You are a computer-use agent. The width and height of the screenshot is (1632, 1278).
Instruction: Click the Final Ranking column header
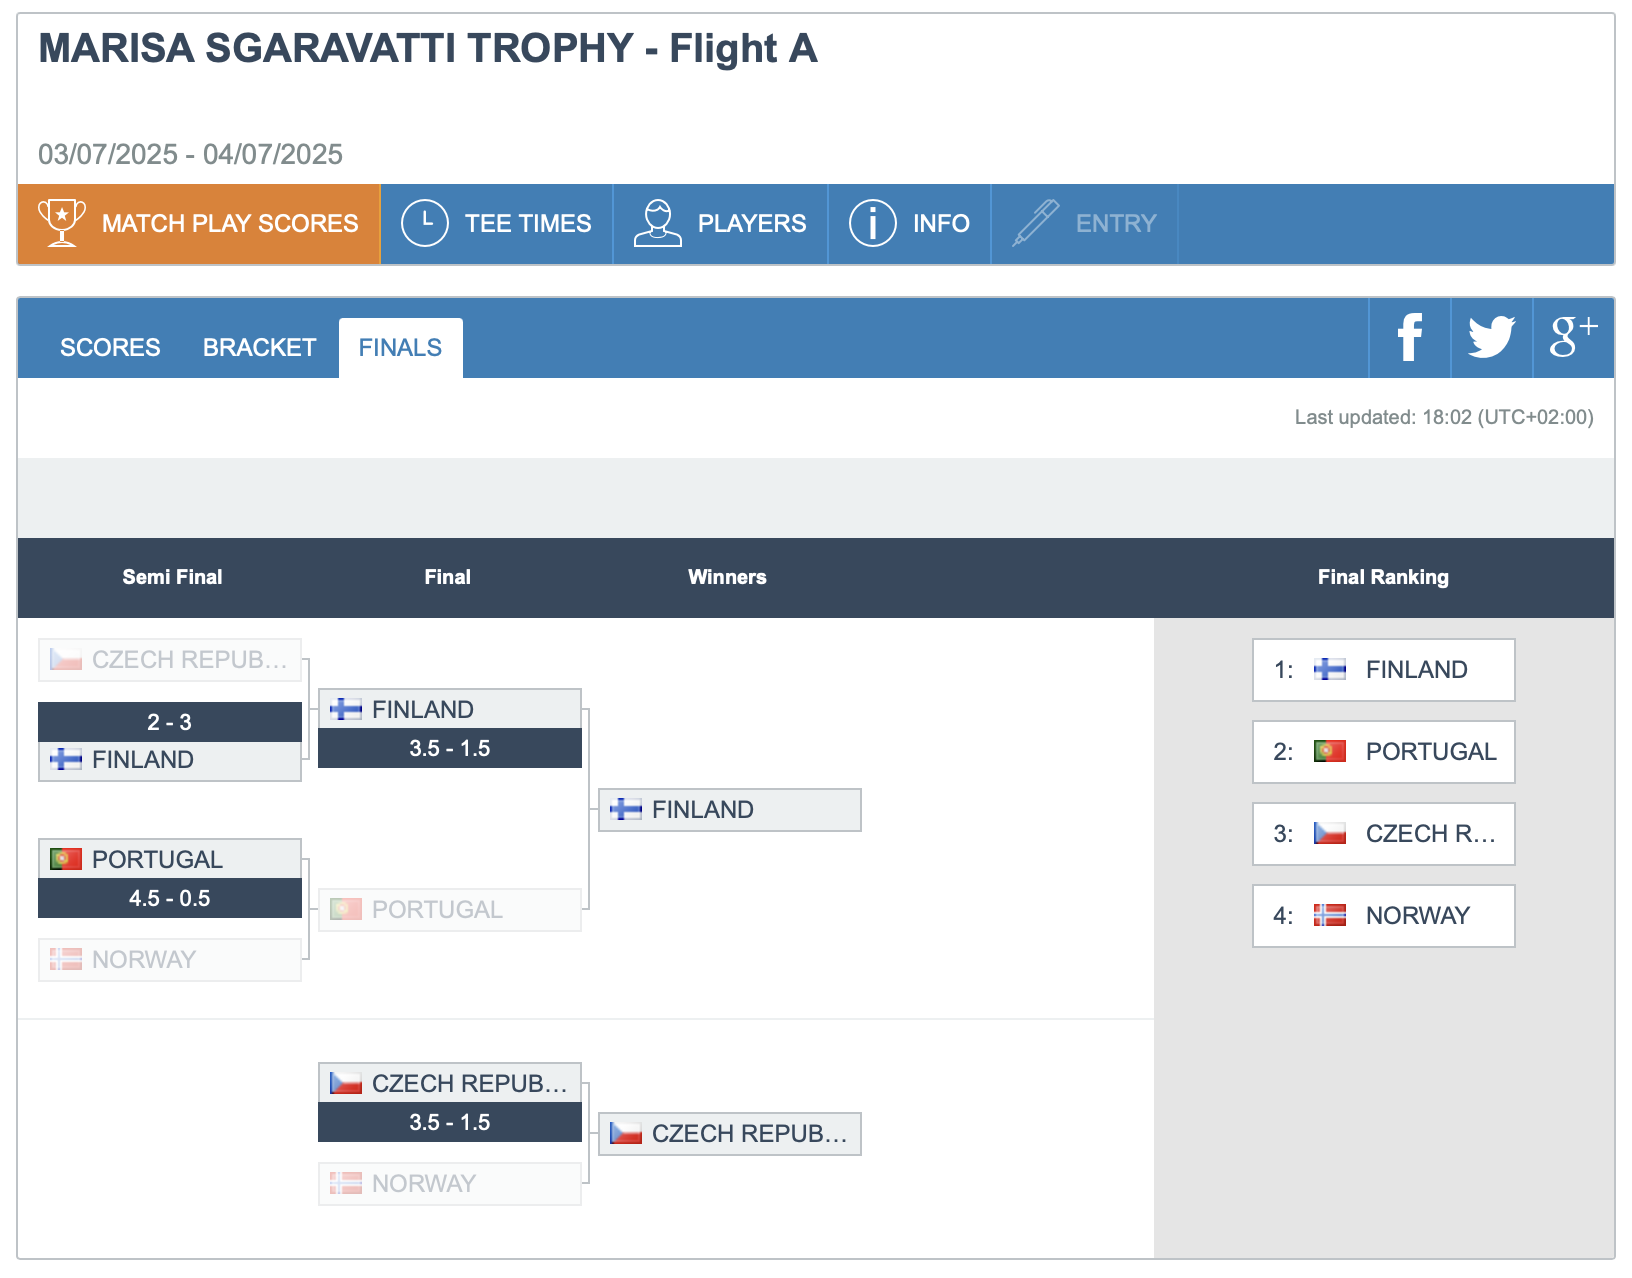[1383, 577]
